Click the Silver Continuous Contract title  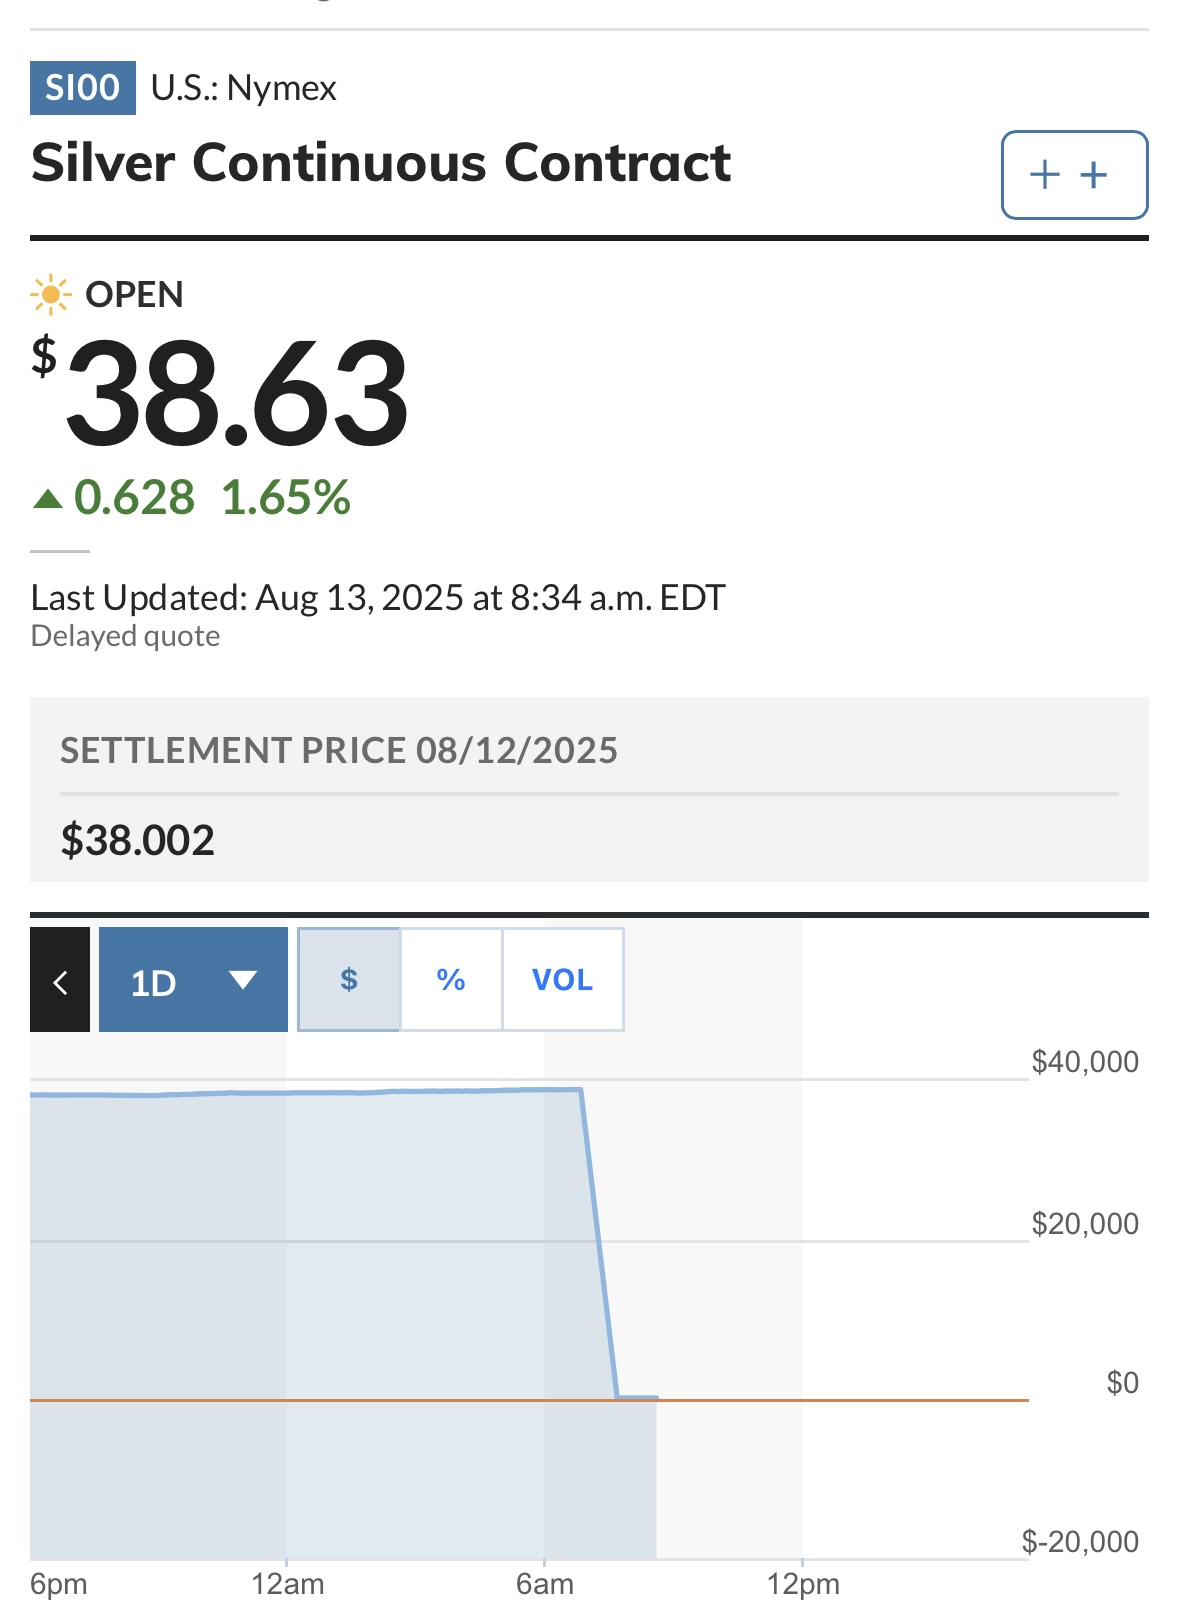[x=381, y=163]
